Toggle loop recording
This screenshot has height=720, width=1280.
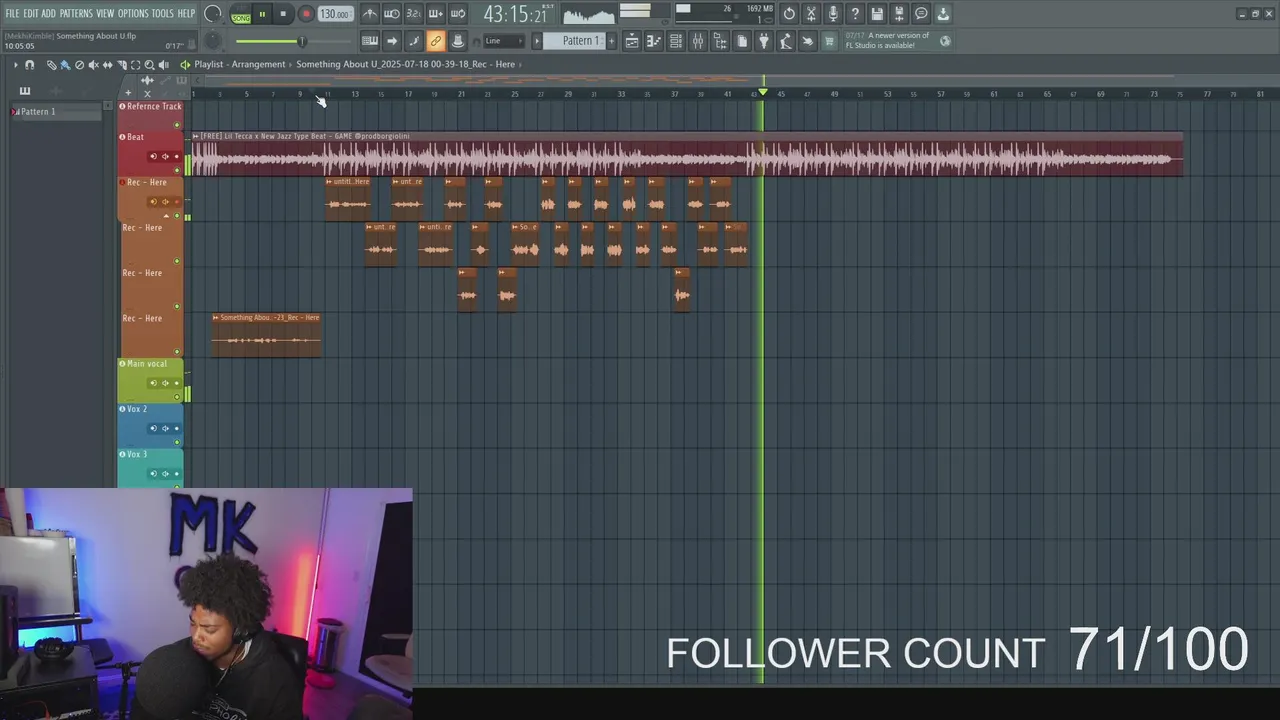pyautogui.click(x=458, y=14)
